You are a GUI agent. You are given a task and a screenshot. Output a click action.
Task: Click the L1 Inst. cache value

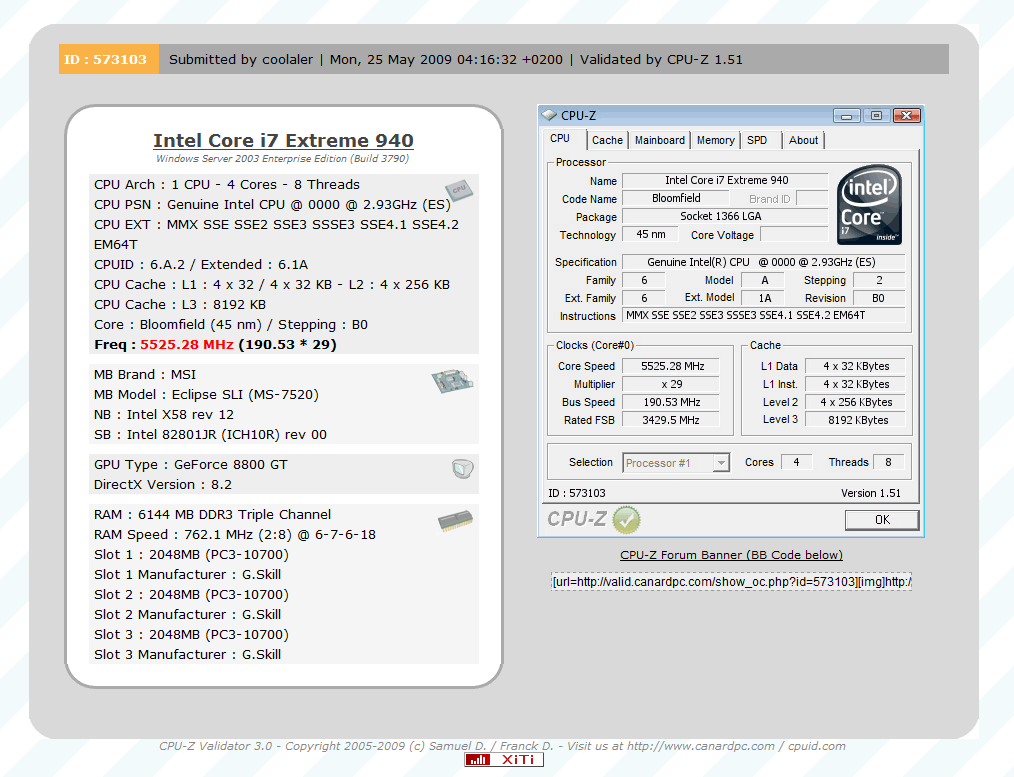[856, 384]
